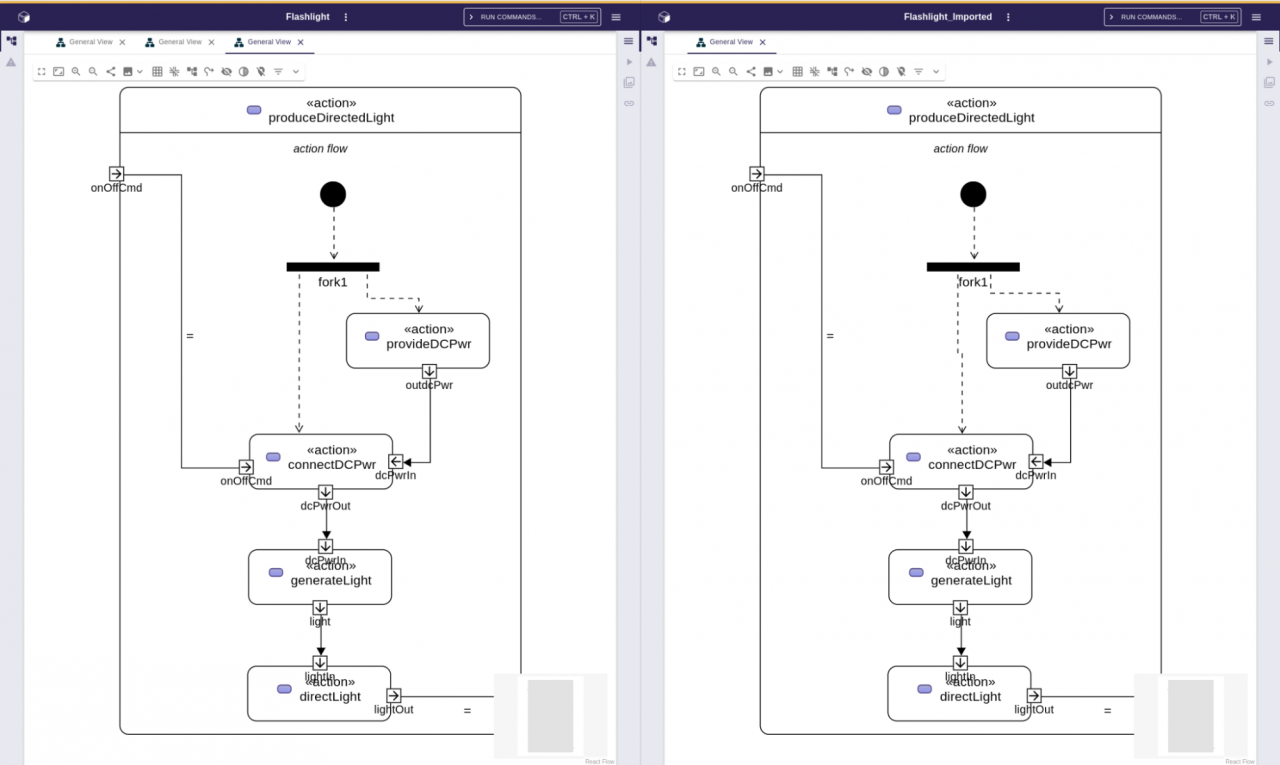The height and width of the screenshot is (765, 1280).
Task: Open the gallery panel icon in Flashlight right sidebar
Action: coord(629,82)
